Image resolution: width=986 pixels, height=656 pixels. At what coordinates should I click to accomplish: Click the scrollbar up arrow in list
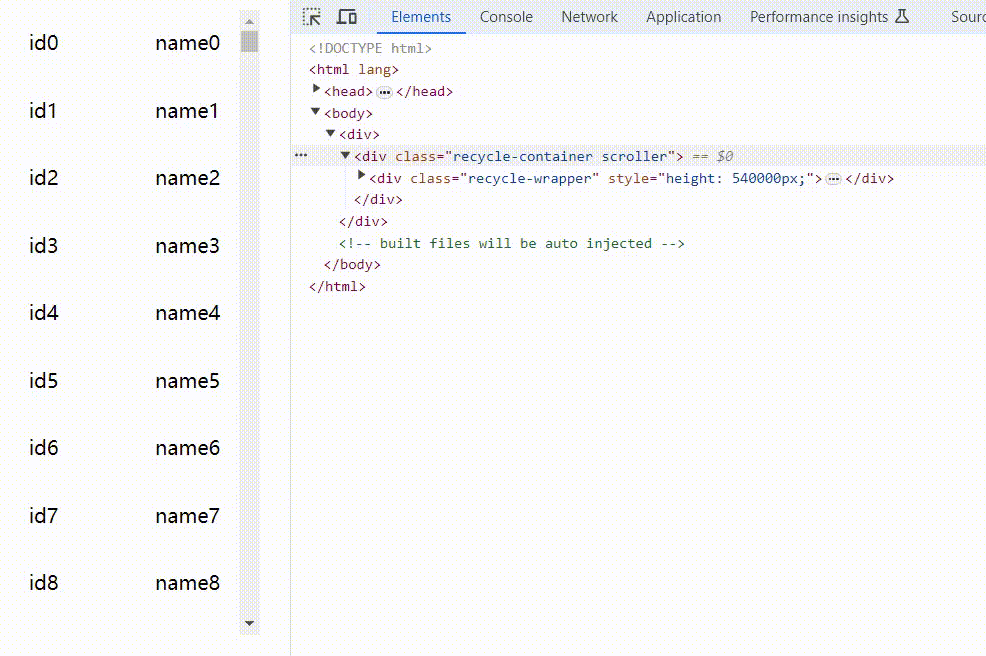click(250, 21)
